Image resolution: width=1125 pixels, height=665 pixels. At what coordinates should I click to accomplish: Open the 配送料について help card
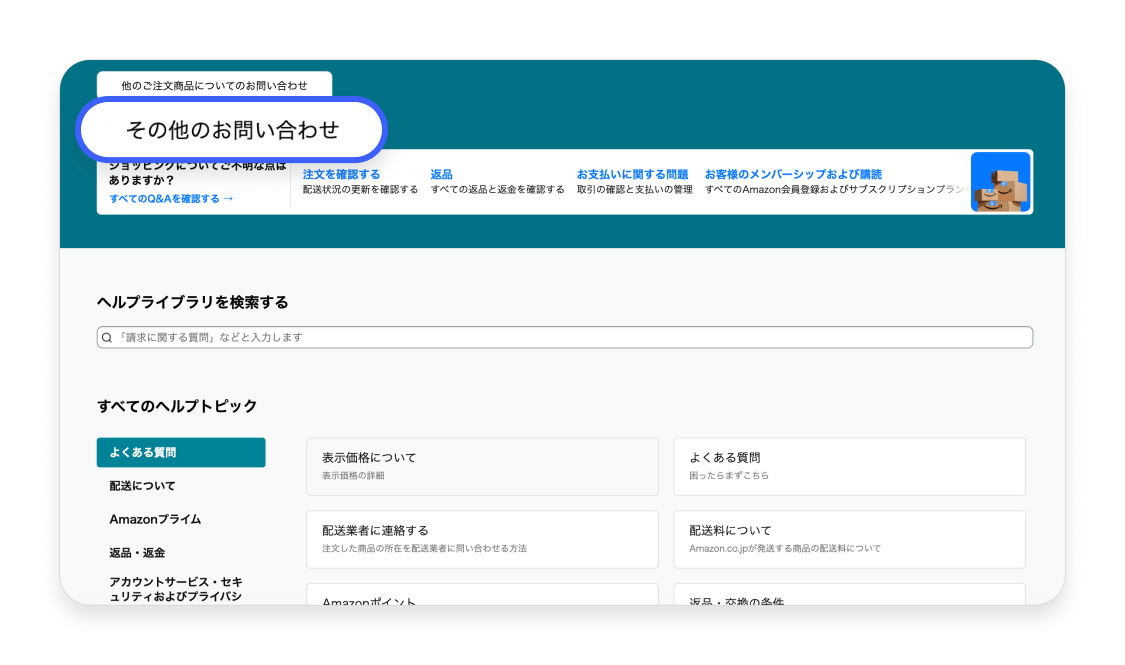pyautogui.click(x=849, y=539)
